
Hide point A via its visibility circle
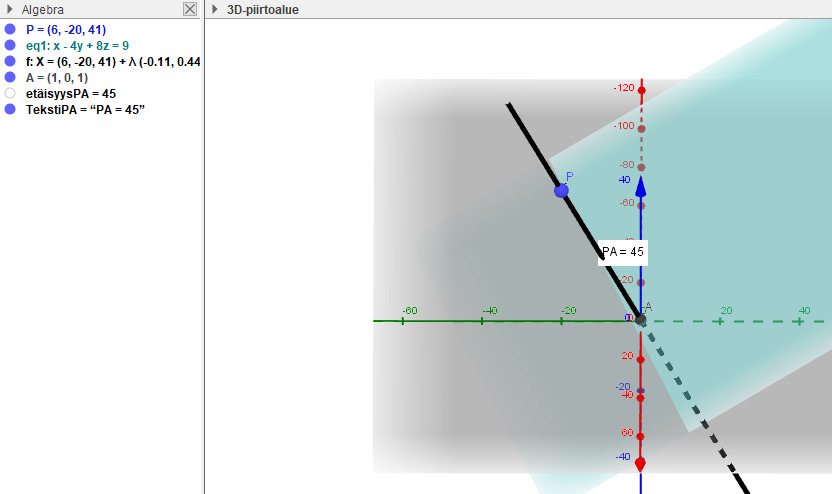[x=10, y=78]
